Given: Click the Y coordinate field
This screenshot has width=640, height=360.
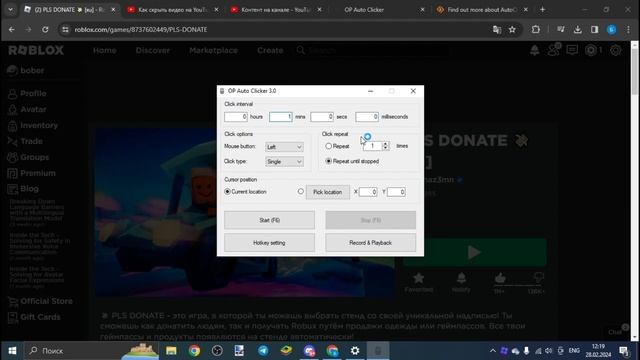Looking at the screenshot, I should pyautogui.click(x=396, y=192).
